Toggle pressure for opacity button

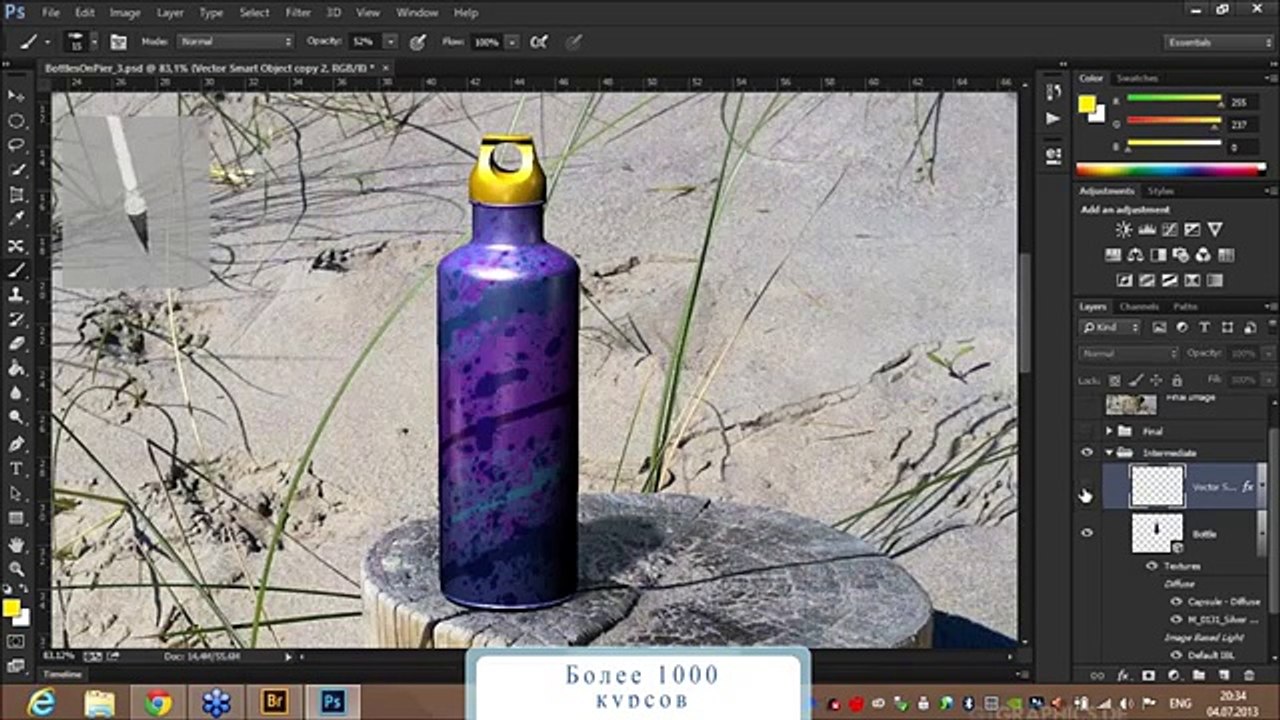[x=418, y=42]
